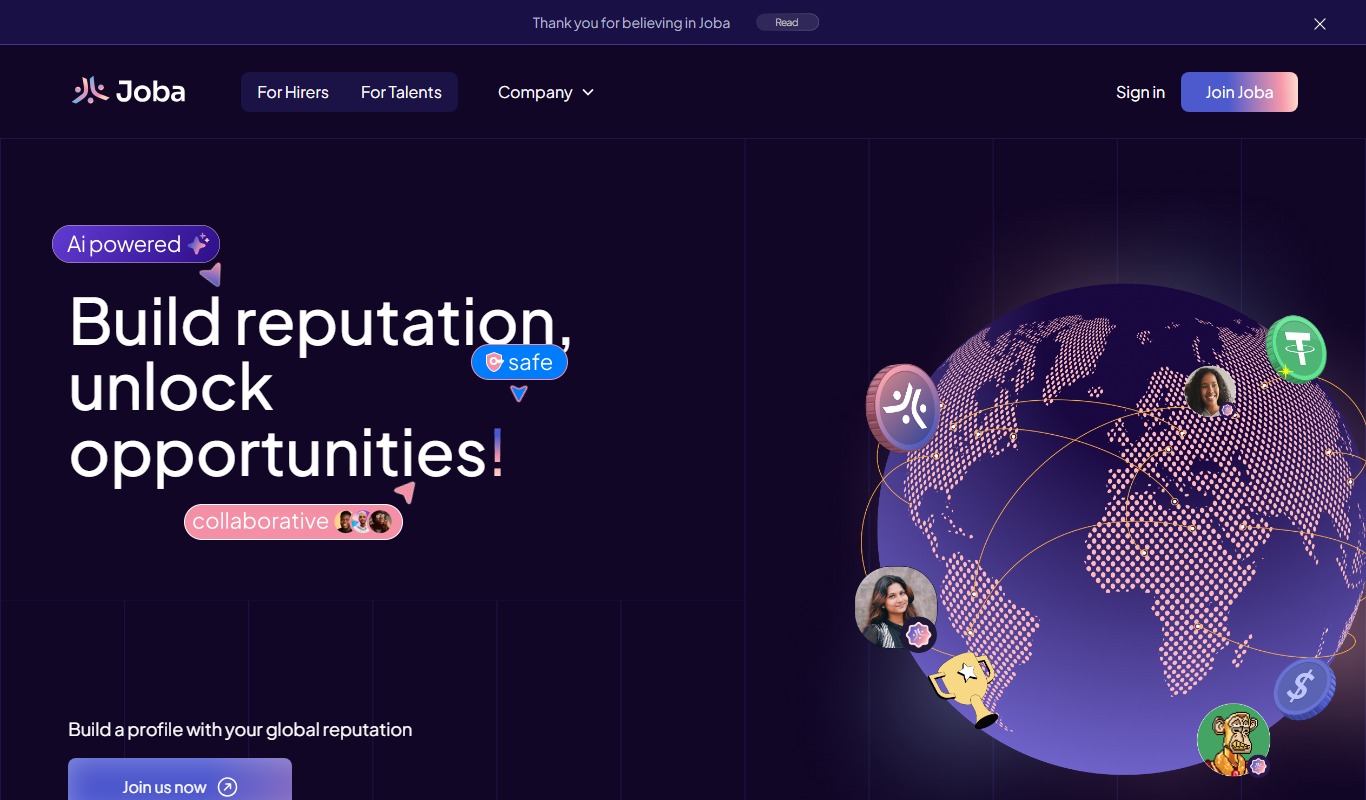The image size is (1366, 800).
Task: Click the collaborative badge with avatars
Action: 293,521
